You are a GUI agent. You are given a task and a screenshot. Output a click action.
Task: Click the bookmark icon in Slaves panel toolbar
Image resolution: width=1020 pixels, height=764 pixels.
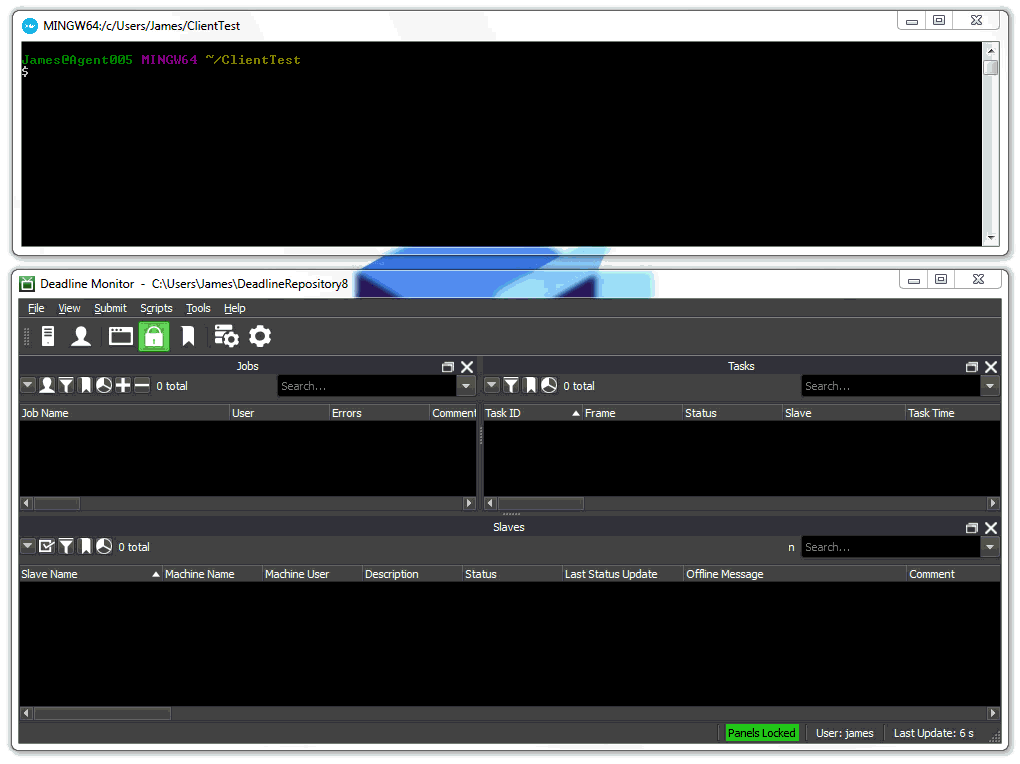85,547
